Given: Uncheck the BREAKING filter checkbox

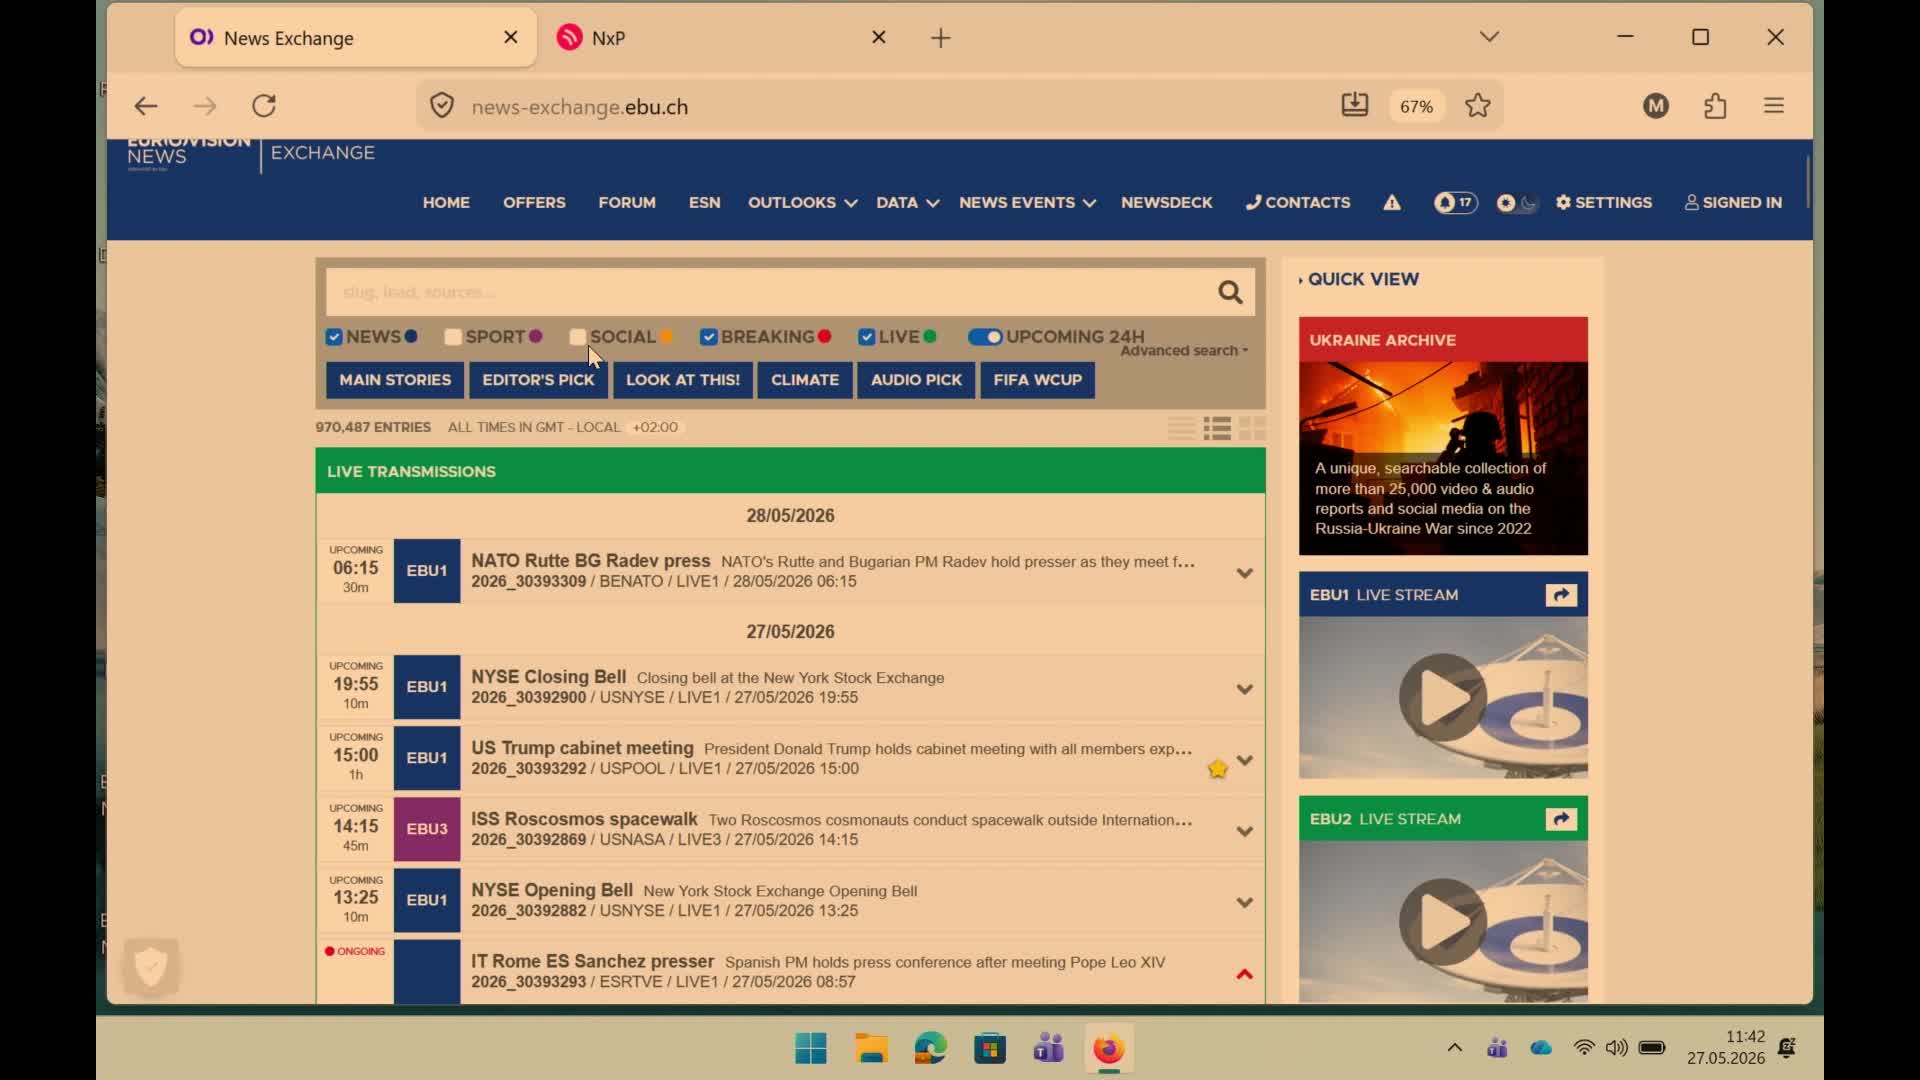Looking at the screenshot, I should pos(709,337).
